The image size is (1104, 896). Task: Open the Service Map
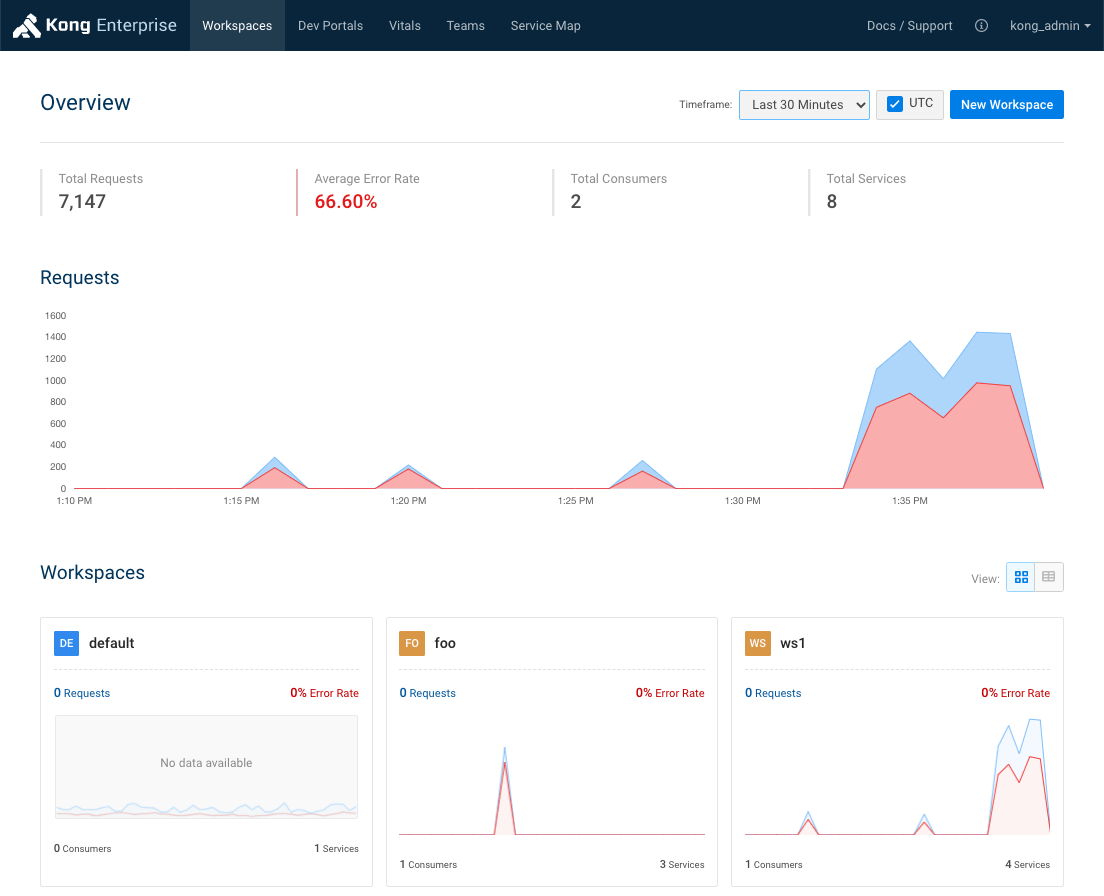click(x=545, y=26)
